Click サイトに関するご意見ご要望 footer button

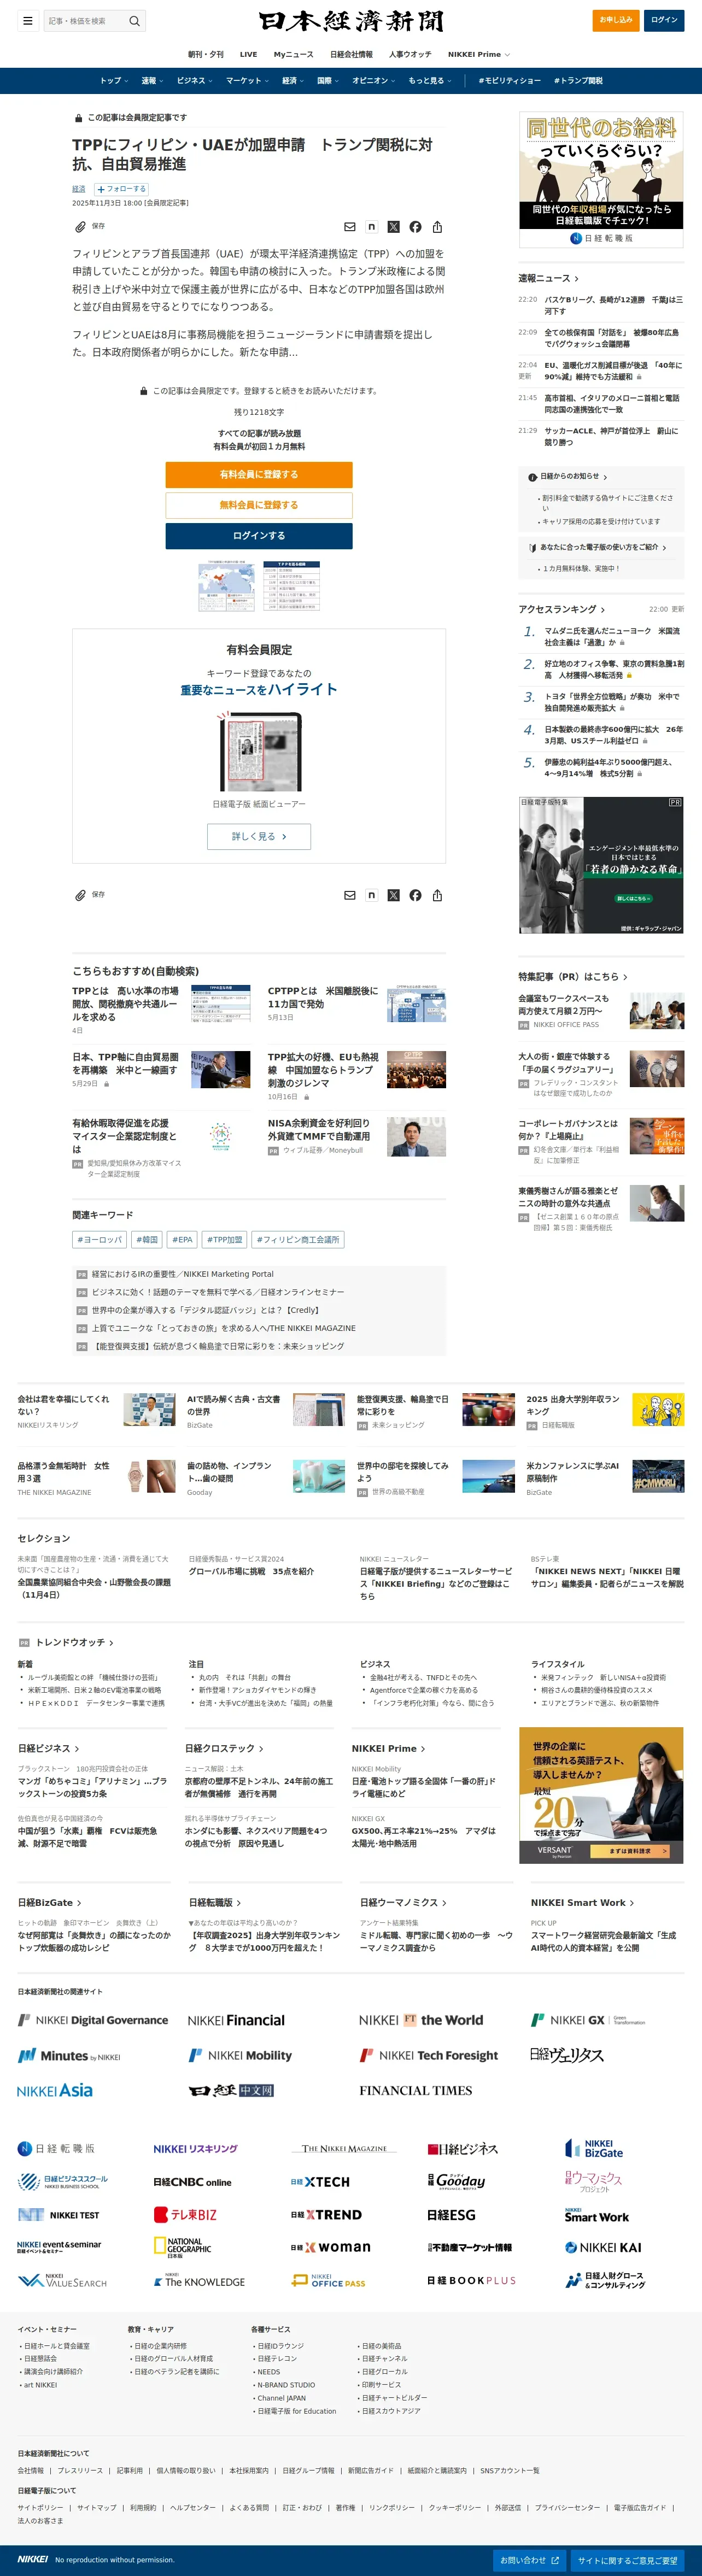click(627, 2560)
